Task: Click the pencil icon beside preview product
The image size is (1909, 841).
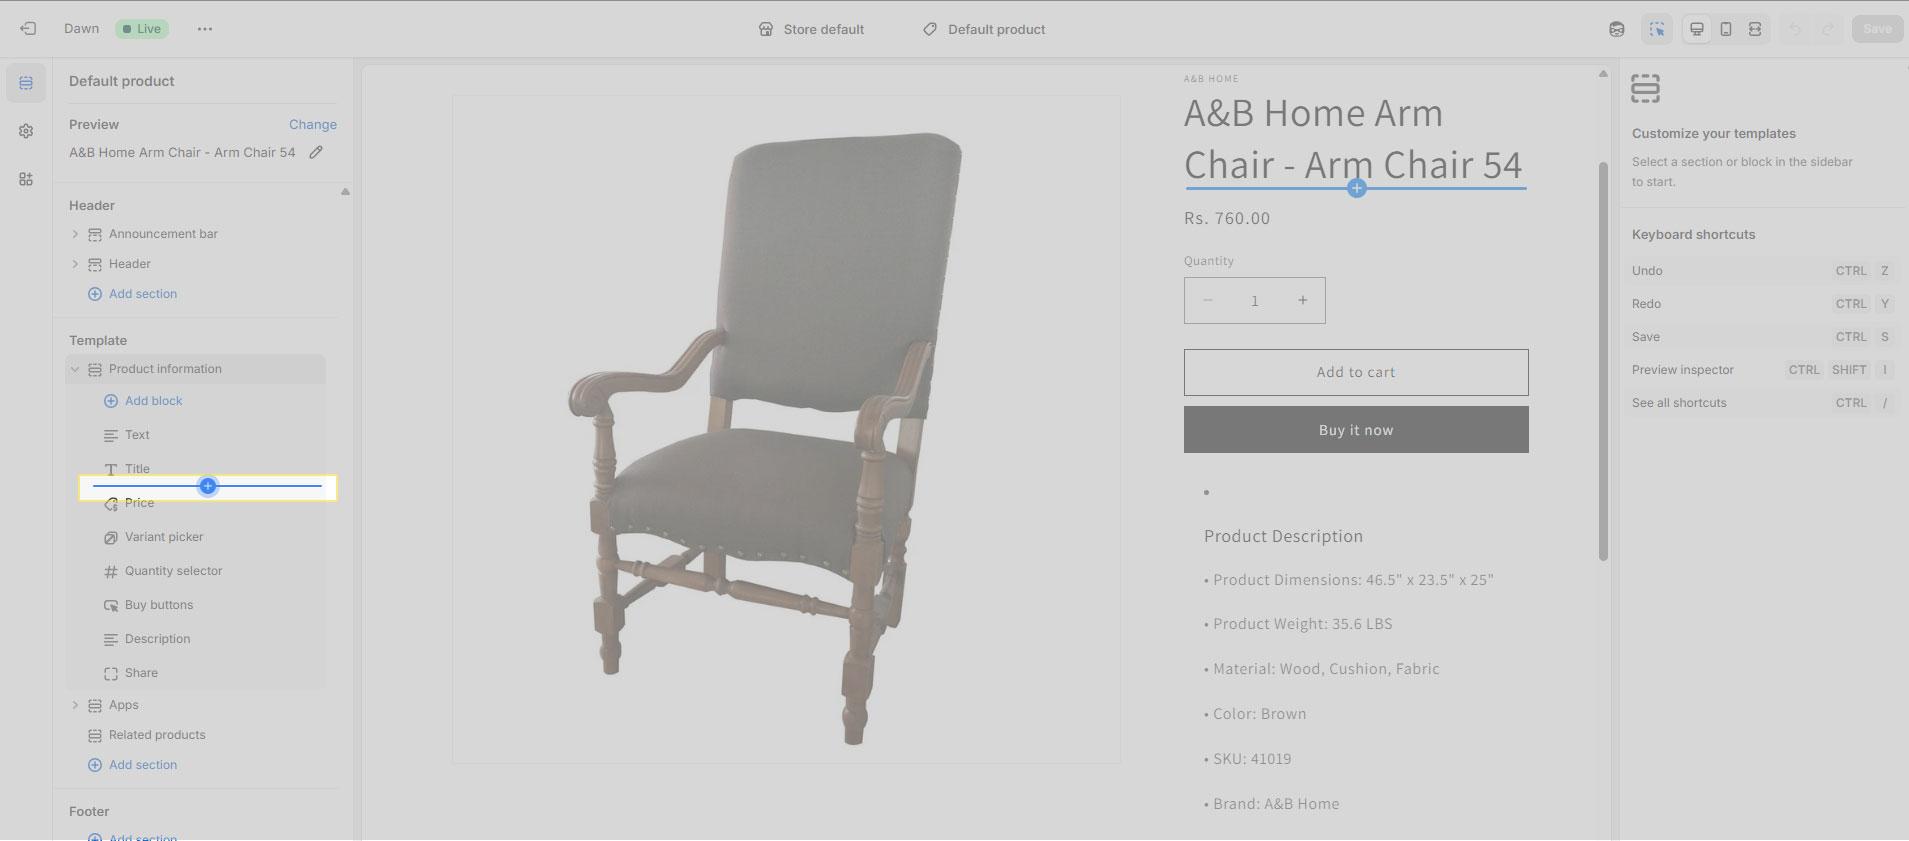Action: (316, 152)
